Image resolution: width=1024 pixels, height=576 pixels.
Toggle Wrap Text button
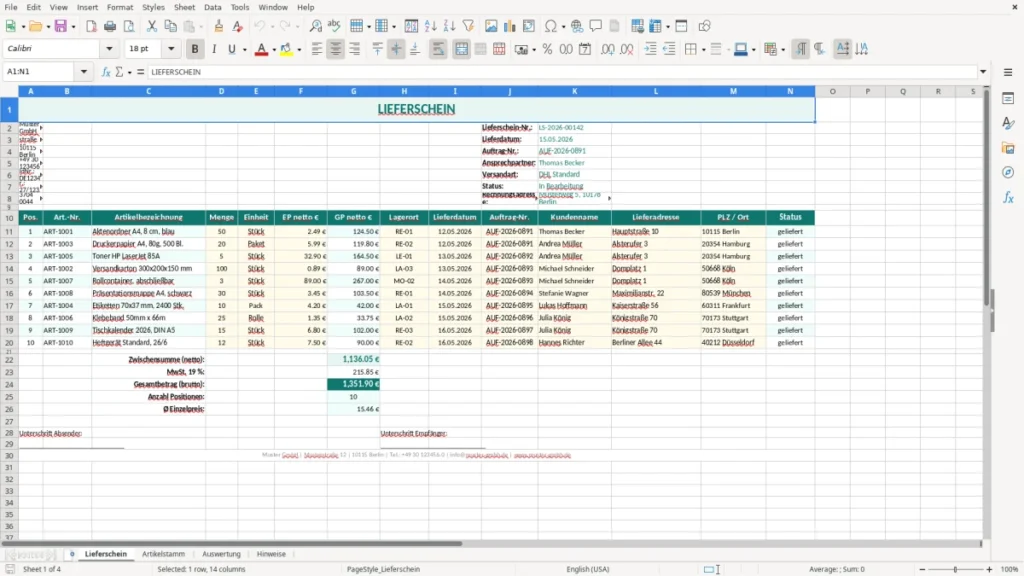(x=438, y=49)
